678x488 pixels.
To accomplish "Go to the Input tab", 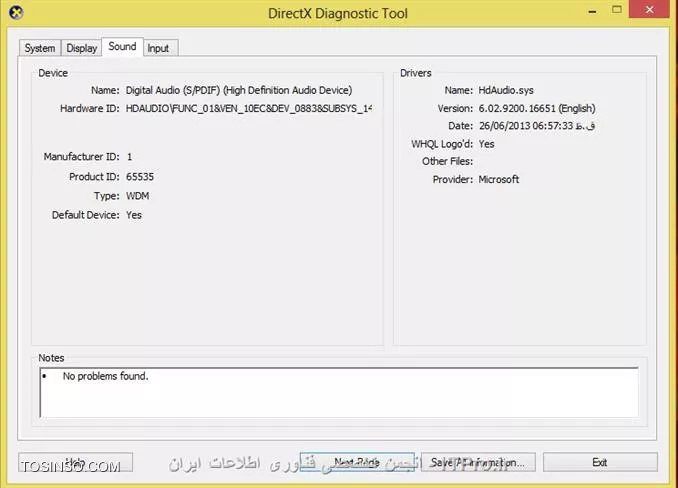I will point(158,48).
